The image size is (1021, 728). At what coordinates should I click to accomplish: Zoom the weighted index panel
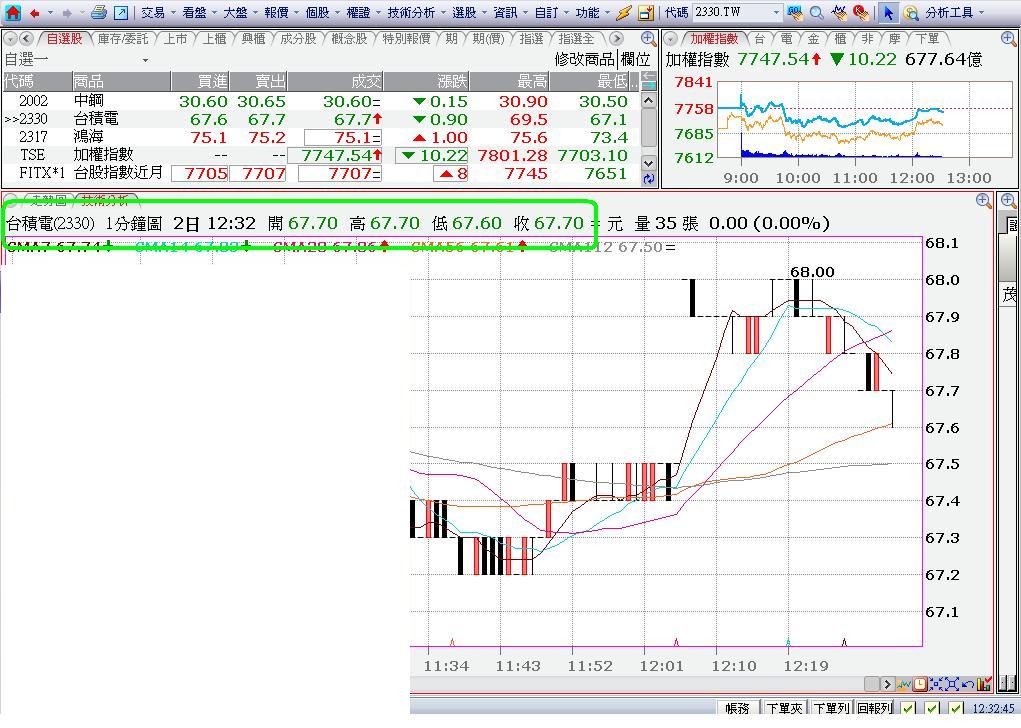click(x=1008, y=39)
